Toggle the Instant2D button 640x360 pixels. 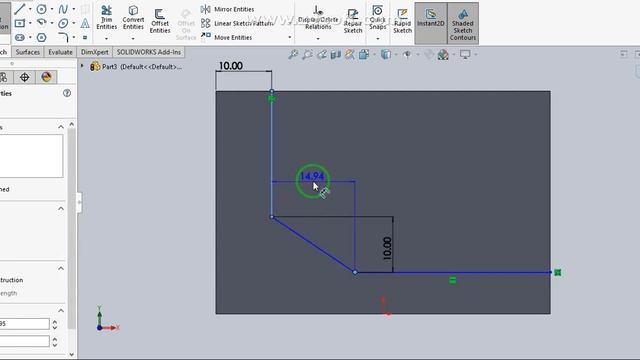pyautogui.click(x=431, y=23)
